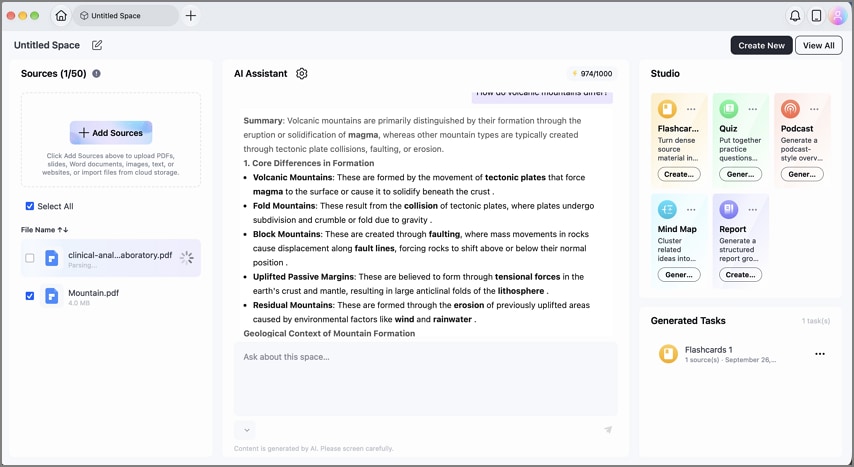Select the clinical-anal...aboratory.pdf file name
The height and width of the screenshot is (467, 854).
point(120,255)
